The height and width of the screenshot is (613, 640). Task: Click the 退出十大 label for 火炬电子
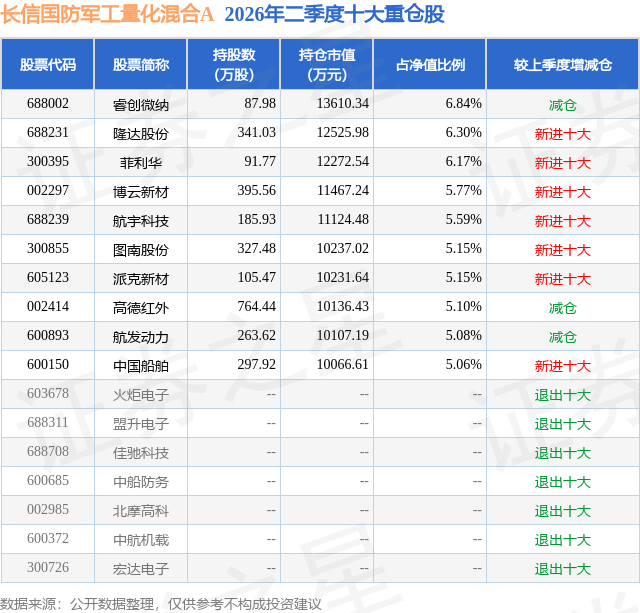point(563,395)
